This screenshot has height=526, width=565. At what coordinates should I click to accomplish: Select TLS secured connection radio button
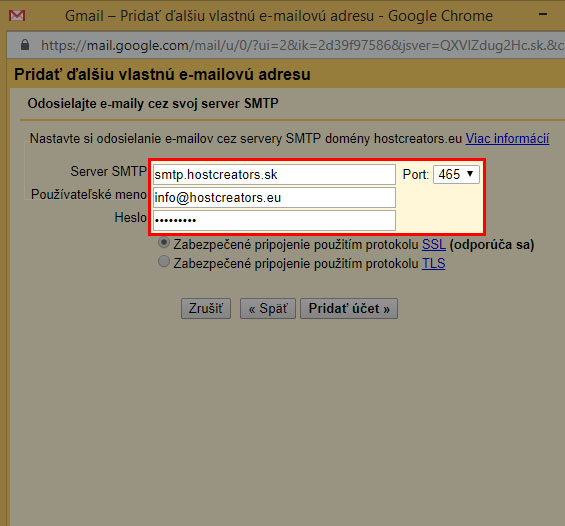coord(164,261)
